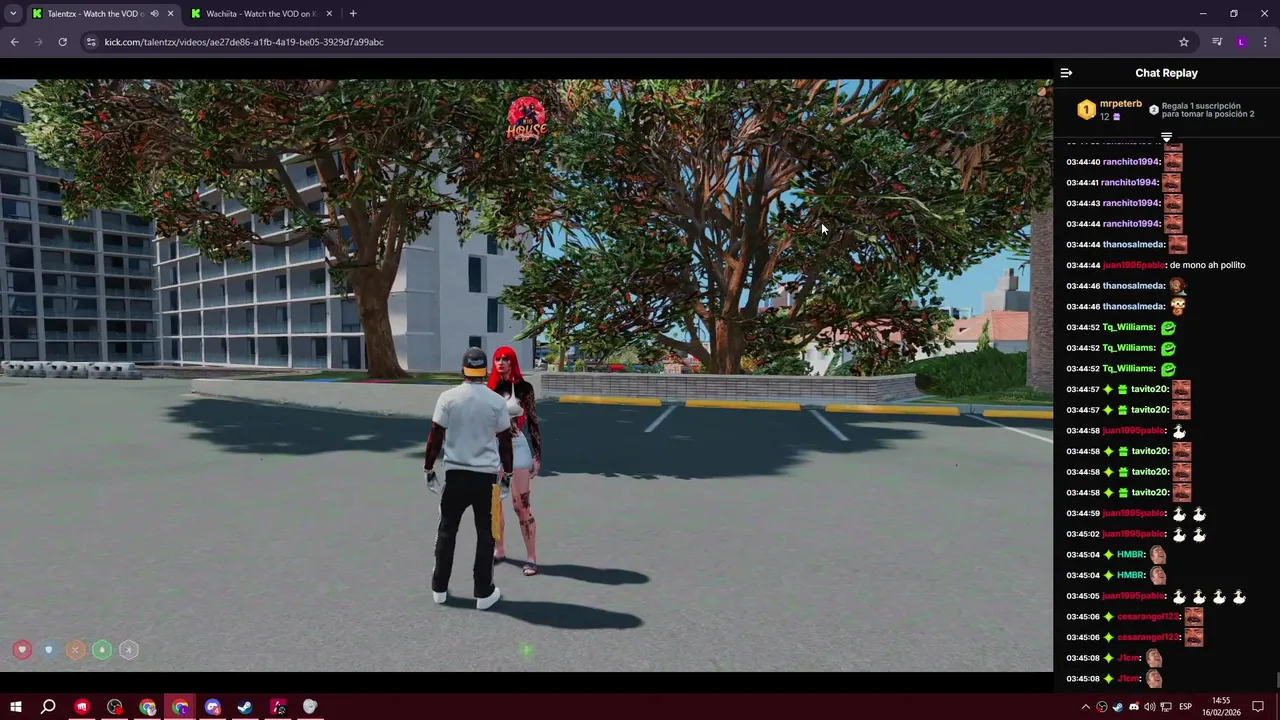The image size is (1280, 720).
Task: Click the gray stress HUD icon
Action: pyautogui.click(x=128, y=650)
